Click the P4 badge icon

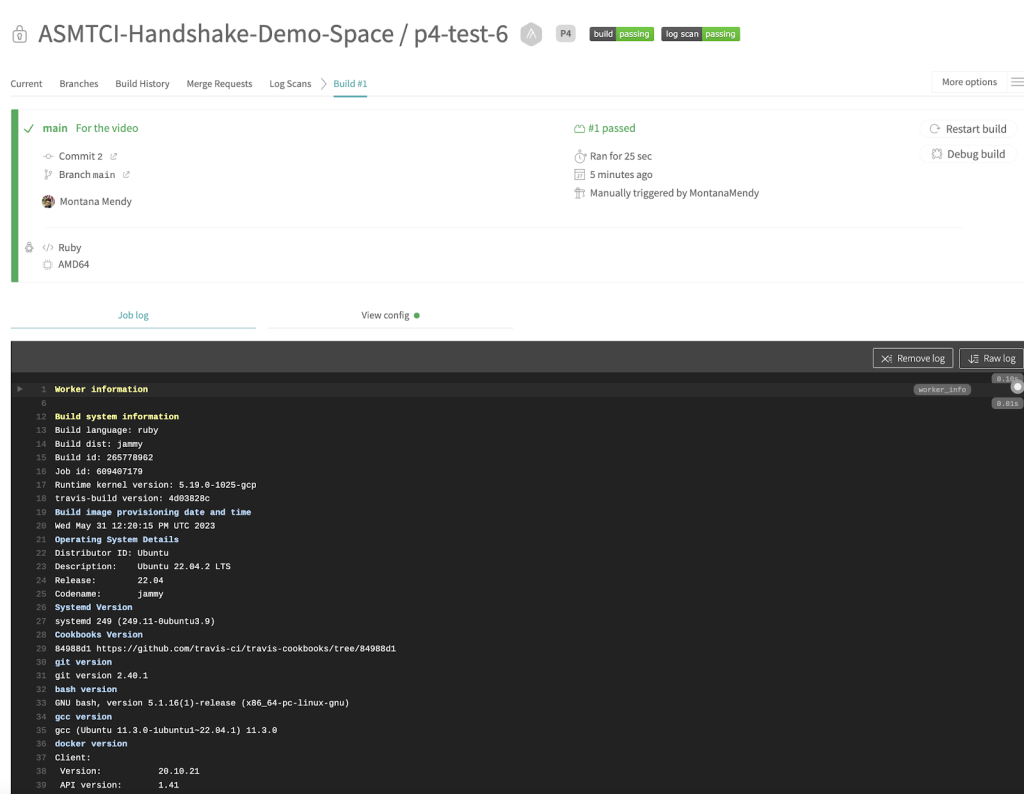tap(566, 33)
